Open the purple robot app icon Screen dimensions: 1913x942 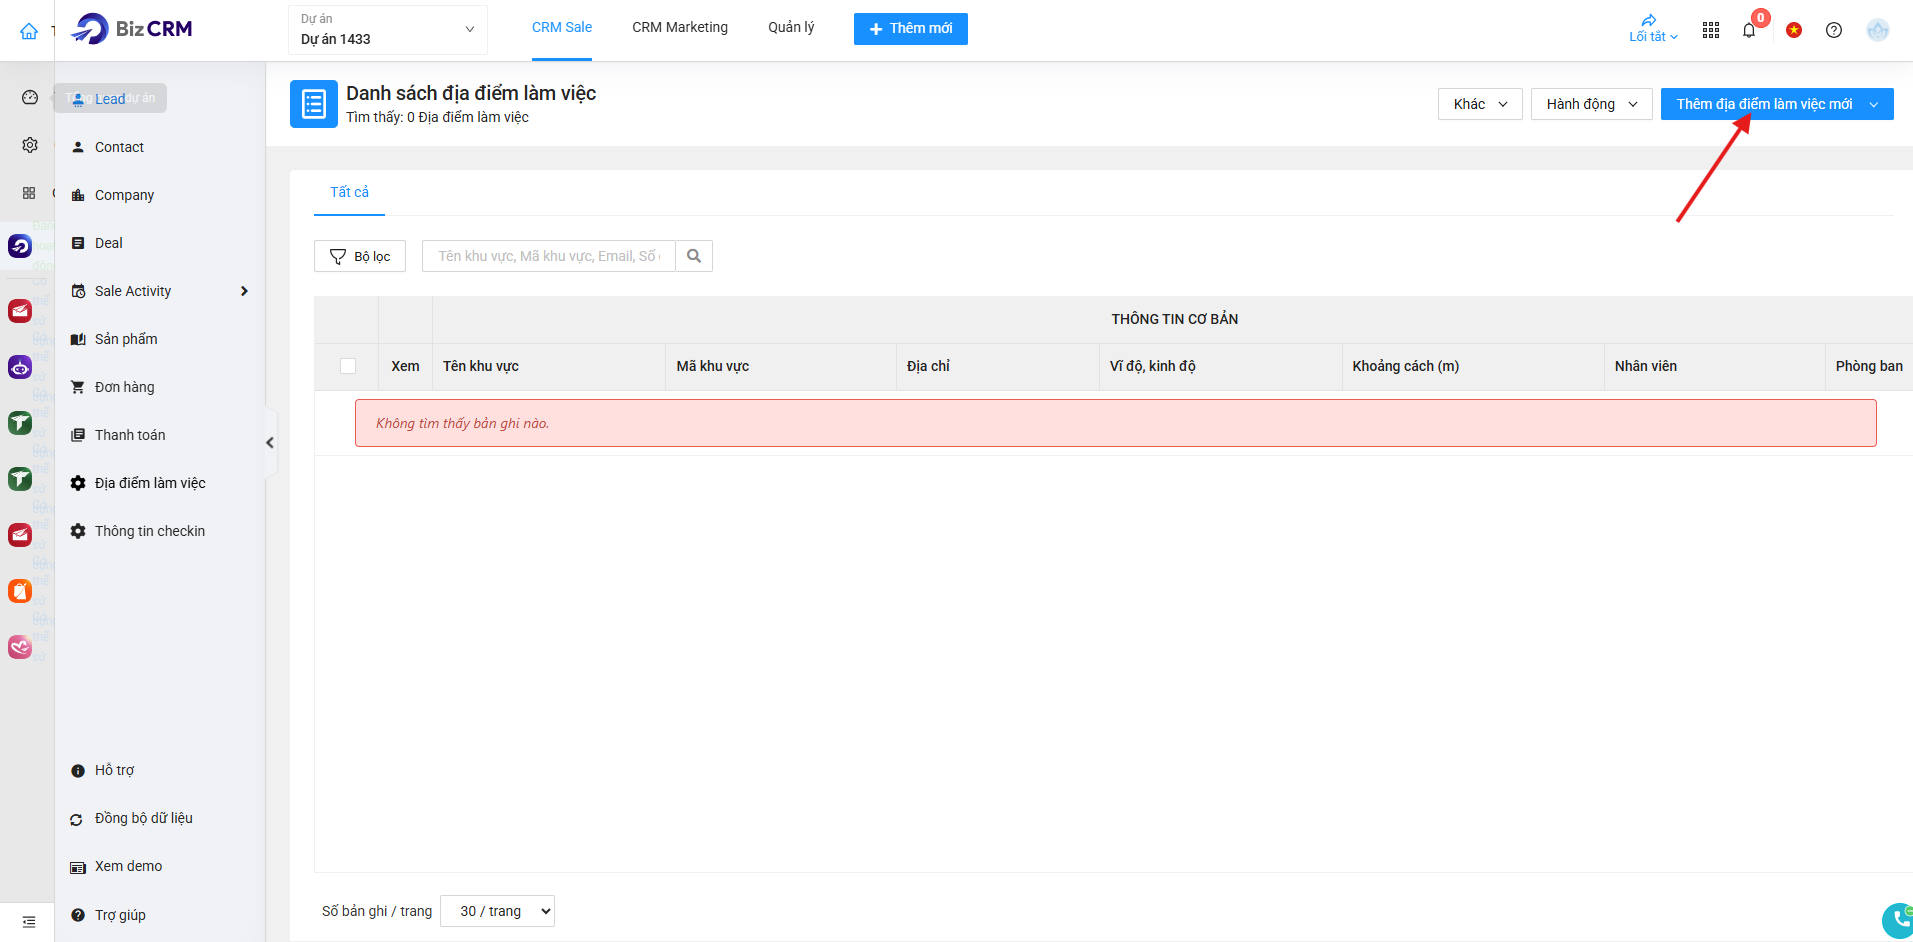(20, 367)
